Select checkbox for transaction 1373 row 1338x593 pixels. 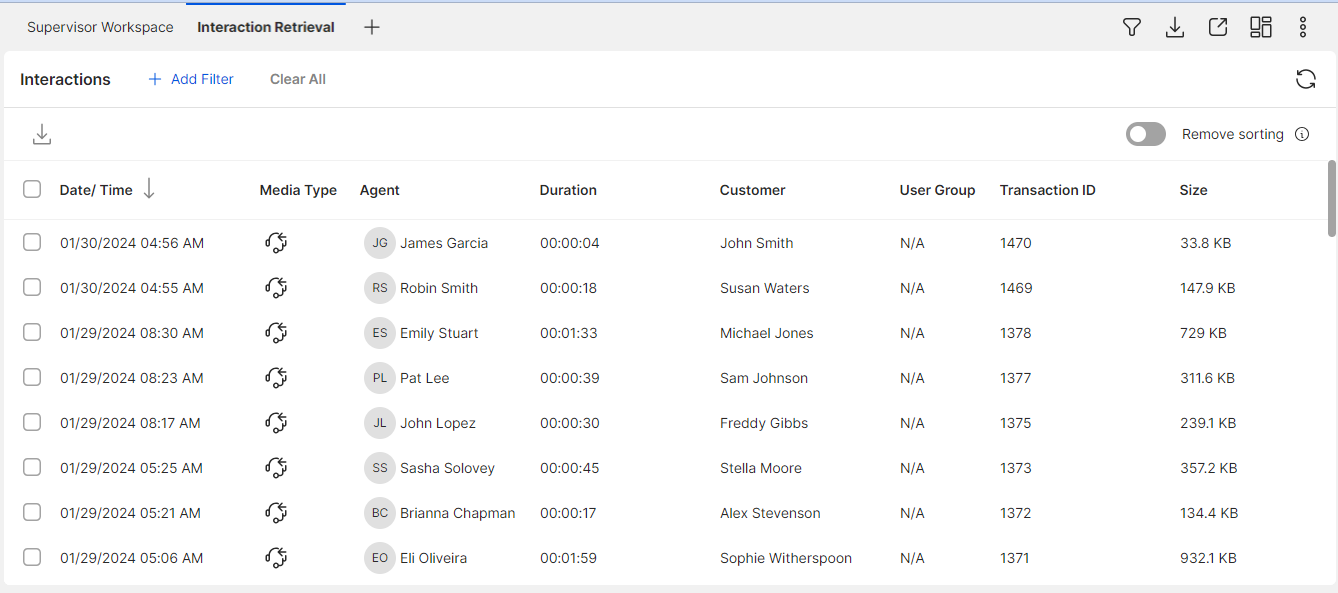[x=32, y=467]
